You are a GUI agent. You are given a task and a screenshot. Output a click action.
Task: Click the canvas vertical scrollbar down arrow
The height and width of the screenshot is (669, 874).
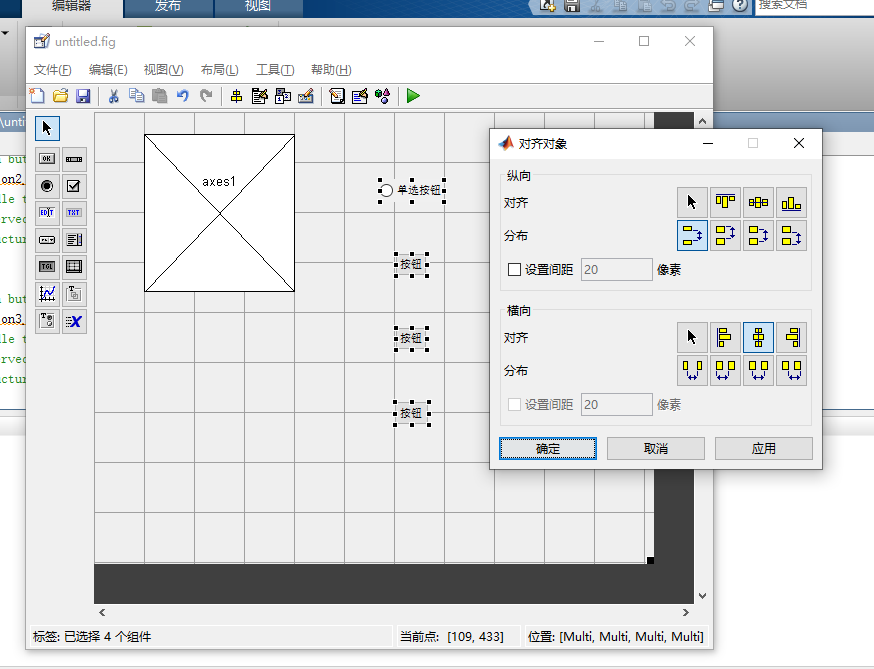[x=702, y=595]
